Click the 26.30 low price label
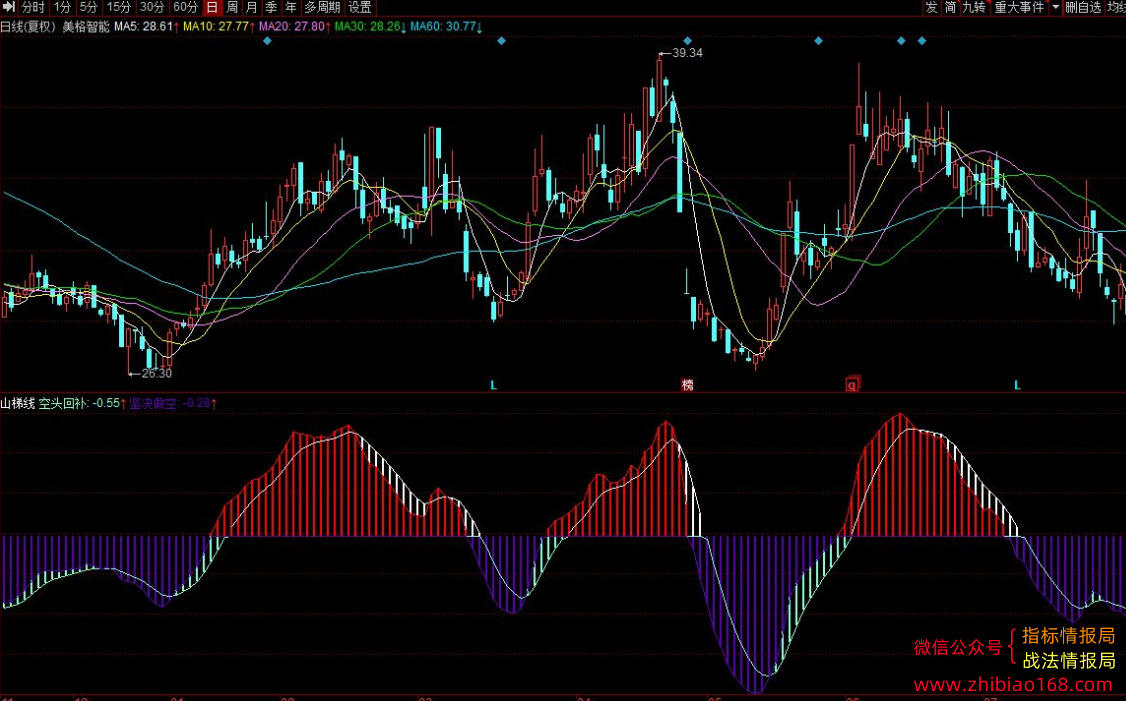 157,373
